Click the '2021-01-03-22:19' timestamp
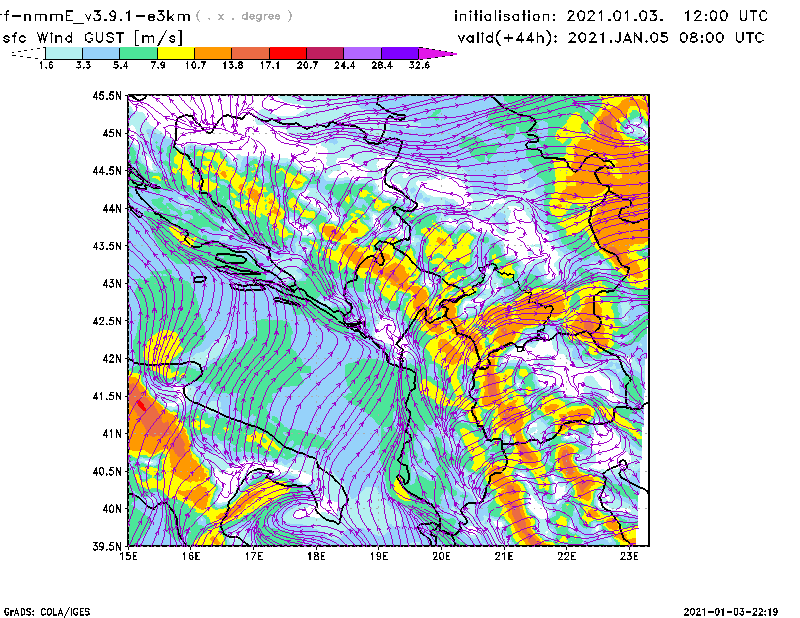Viewport: 800px width, 618px height. 731,612
